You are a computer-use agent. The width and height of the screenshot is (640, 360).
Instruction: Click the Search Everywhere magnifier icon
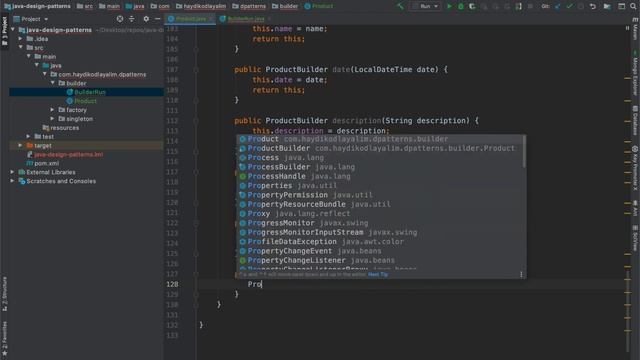point(633,6)
